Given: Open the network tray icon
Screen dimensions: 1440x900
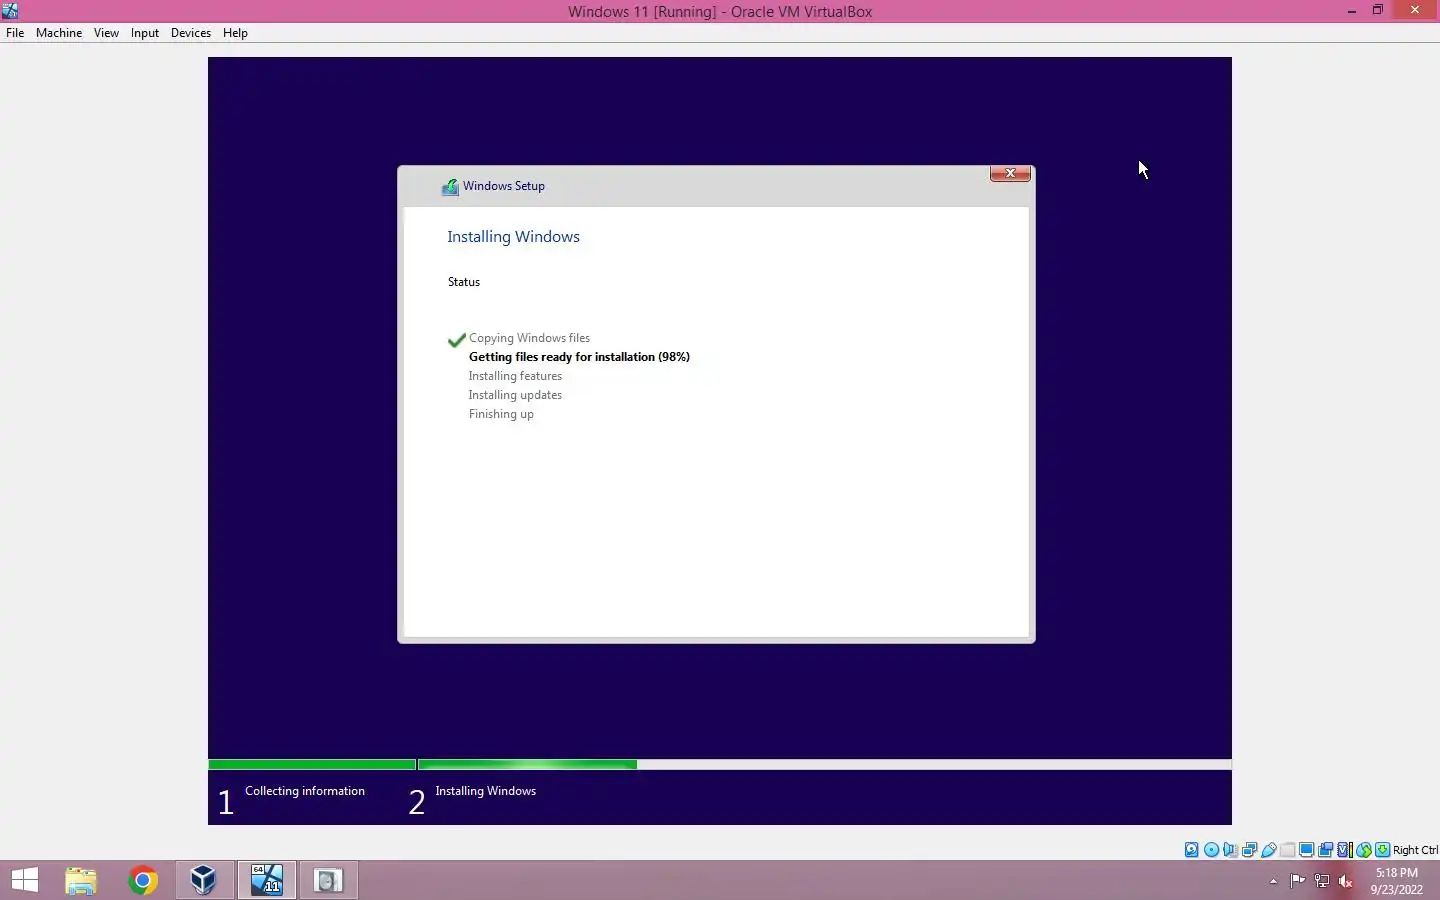Looking at the screenshot, I should (x=1322, y=881).
